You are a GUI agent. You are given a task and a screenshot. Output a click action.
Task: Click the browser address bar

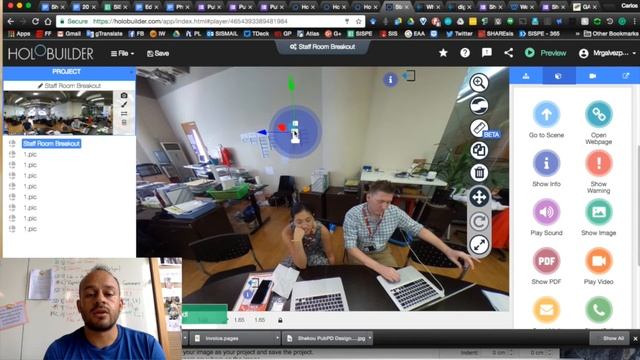click(210, 21)
